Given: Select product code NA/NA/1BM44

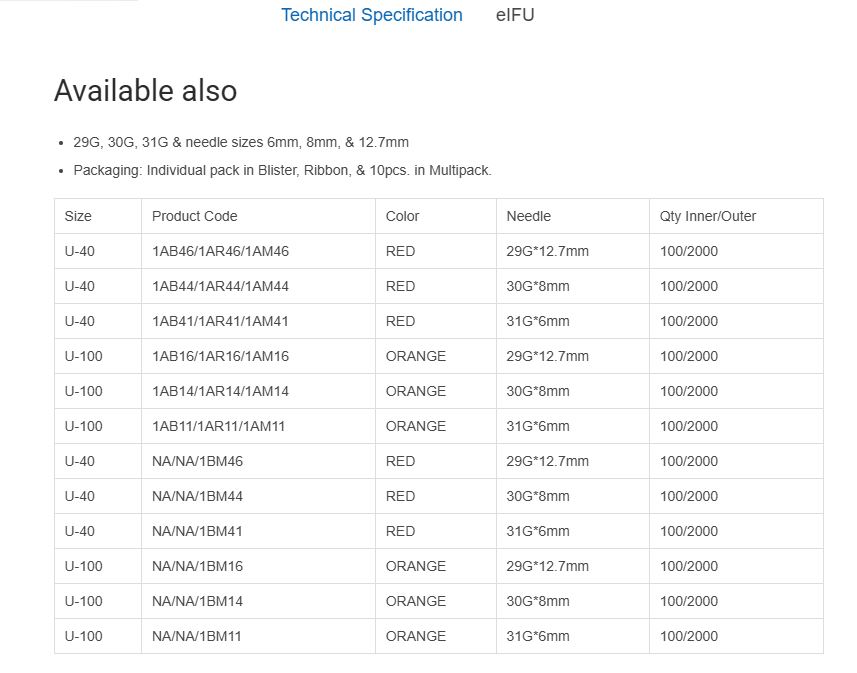Looking at the screenshot, I should pyautogui.click(x=197, y=496).
